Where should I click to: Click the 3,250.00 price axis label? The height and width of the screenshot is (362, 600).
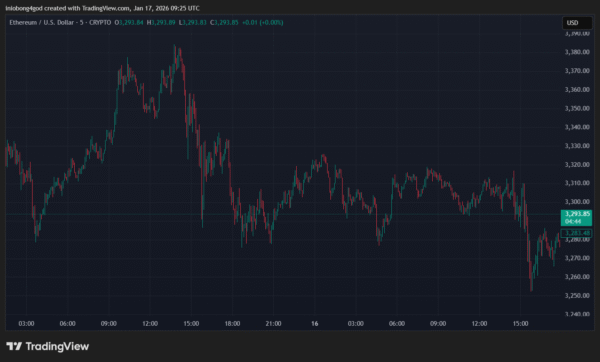coord(577,295)
